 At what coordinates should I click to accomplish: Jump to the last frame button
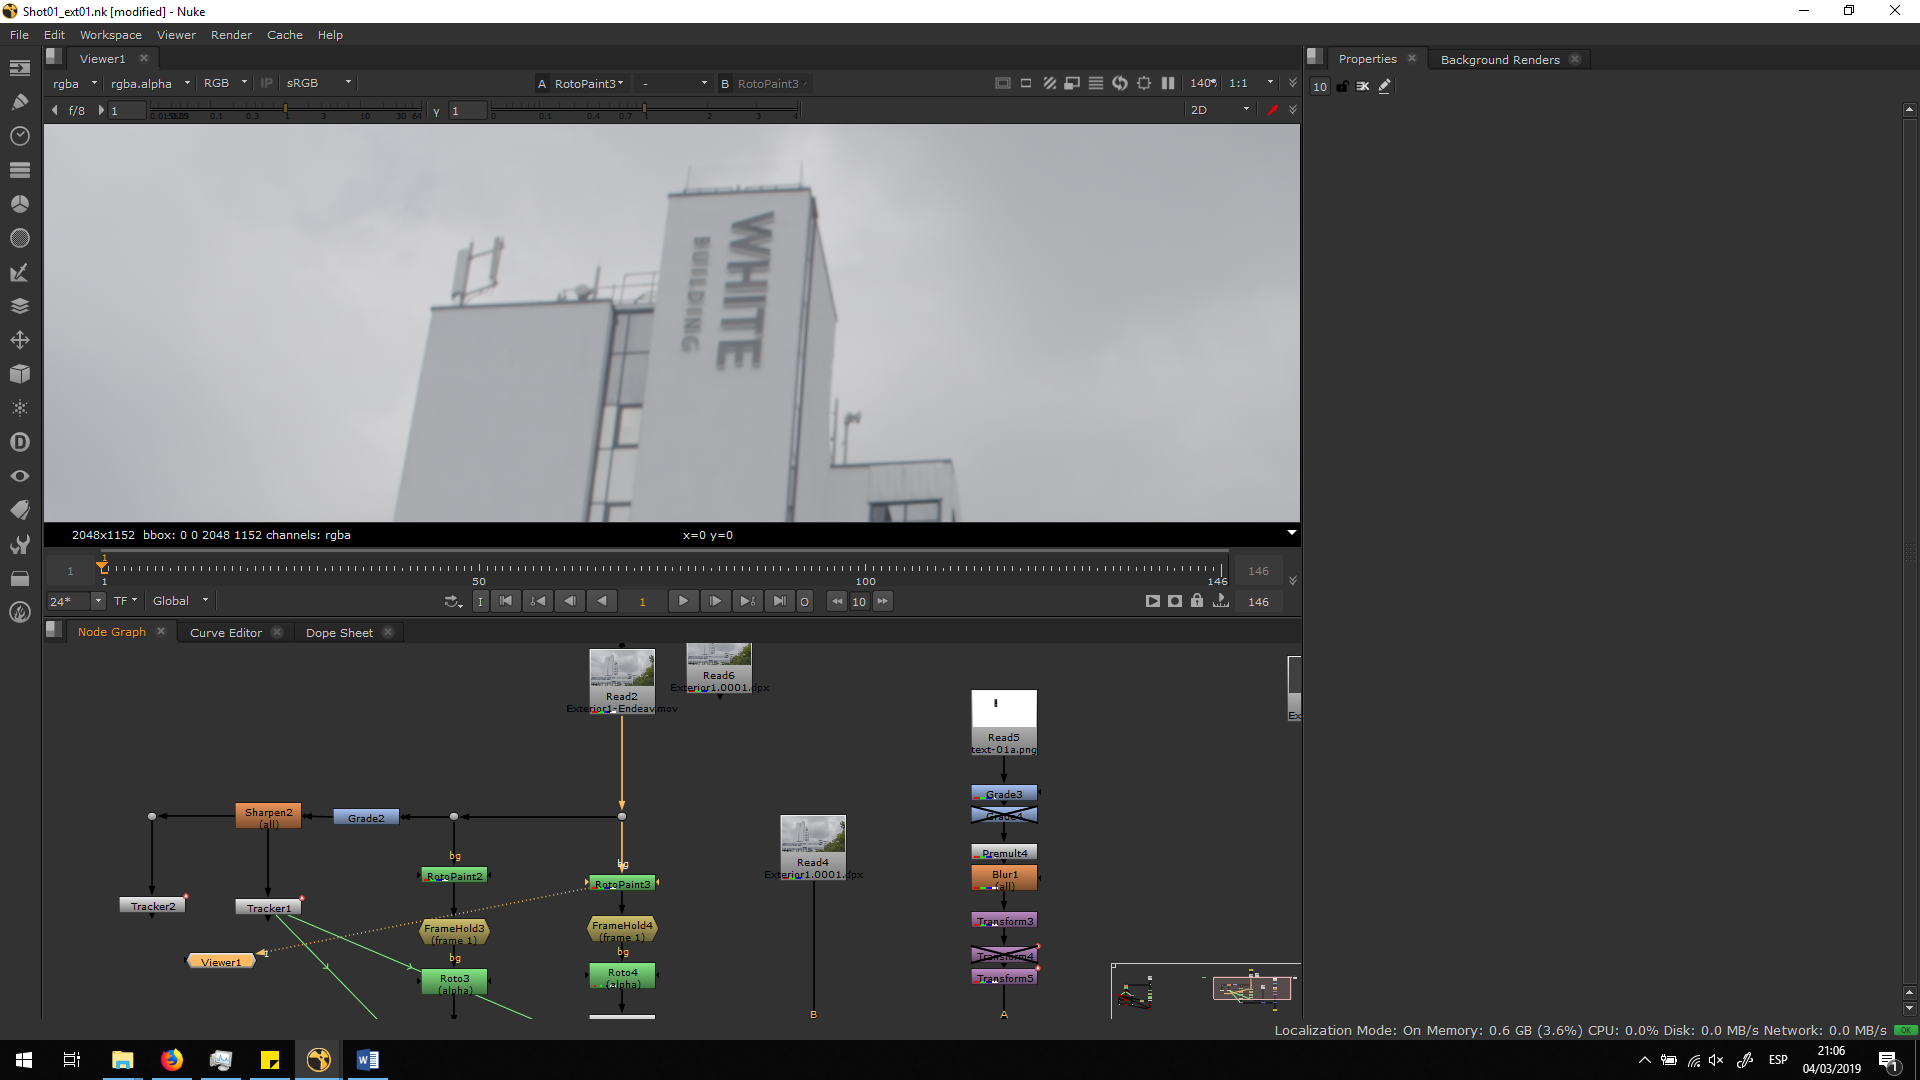779,601
